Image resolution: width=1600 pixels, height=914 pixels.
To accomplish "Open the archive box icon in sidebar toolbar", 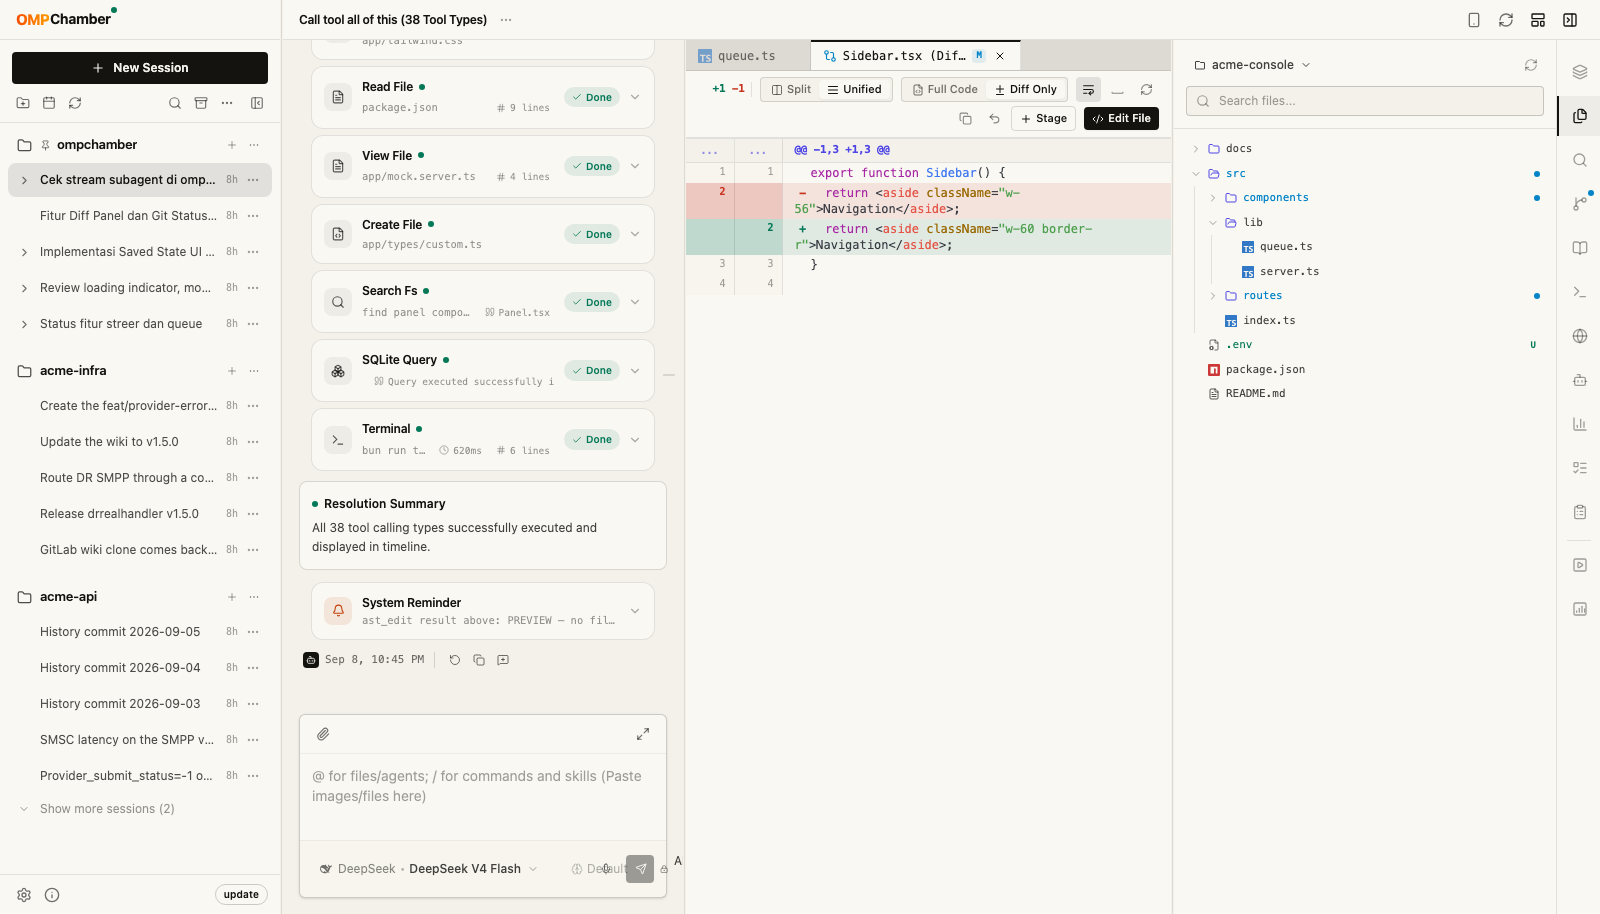I will [201, 103].
